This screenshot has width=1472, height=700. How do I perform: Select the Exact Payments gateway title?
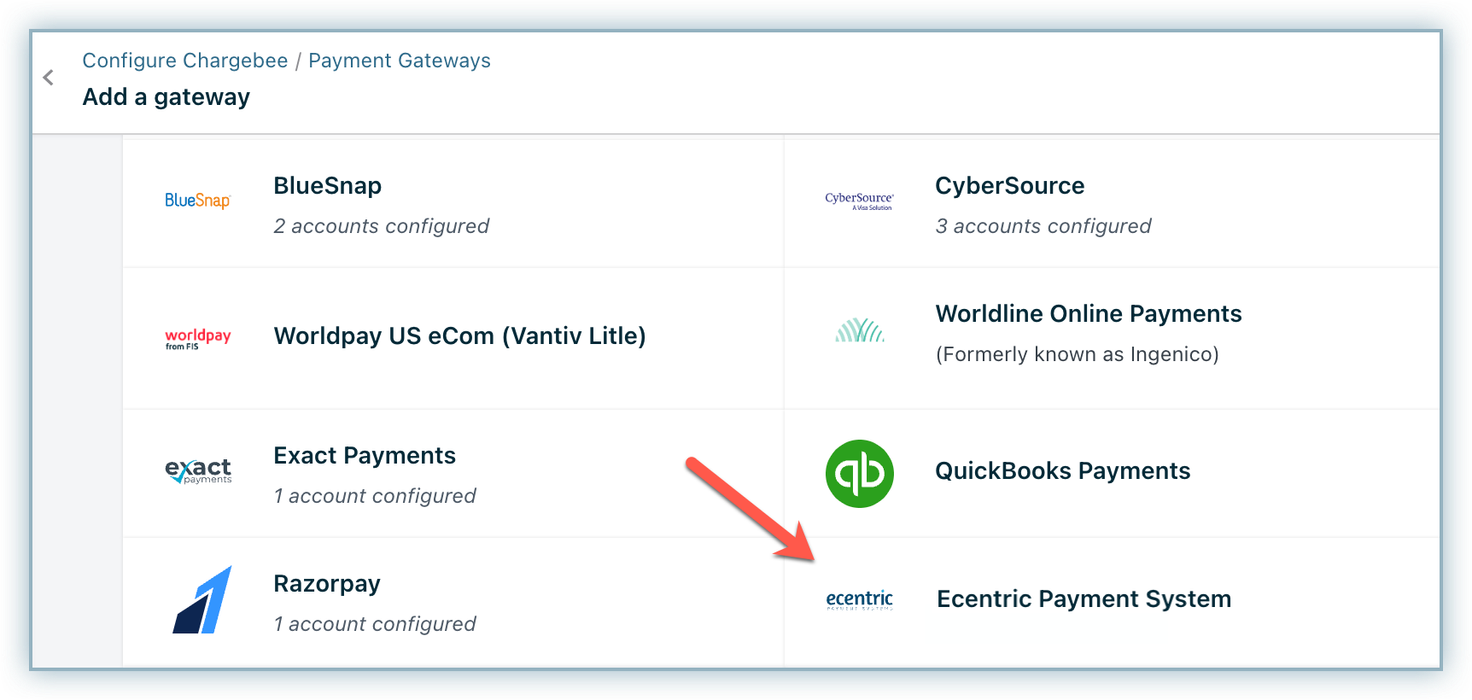pos(364,456)
